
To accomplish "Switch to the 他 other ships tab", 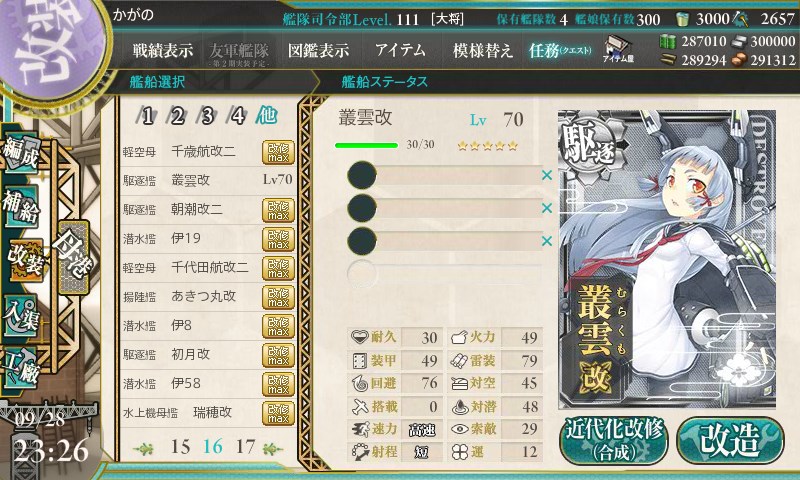I will pyautogui.click(x=267, y=115).
